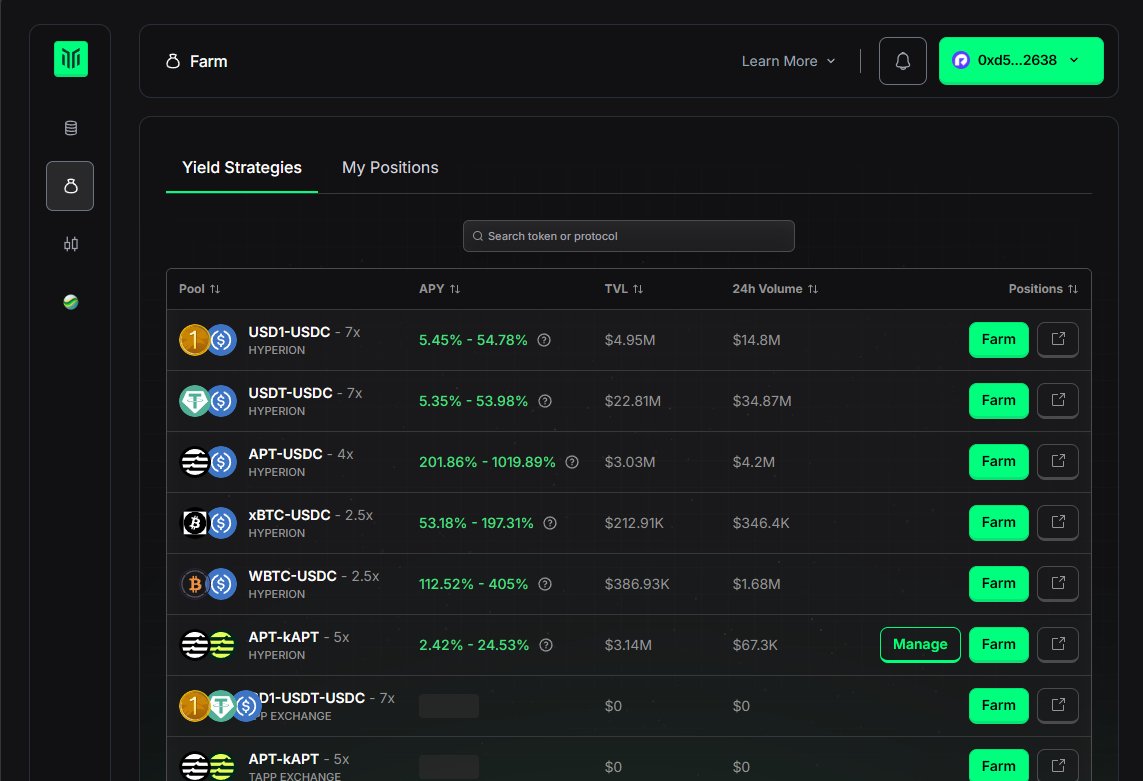This screenshot has width=1143, height=781.
Task: Expand the Learn More dropdown
Action: 789,61
